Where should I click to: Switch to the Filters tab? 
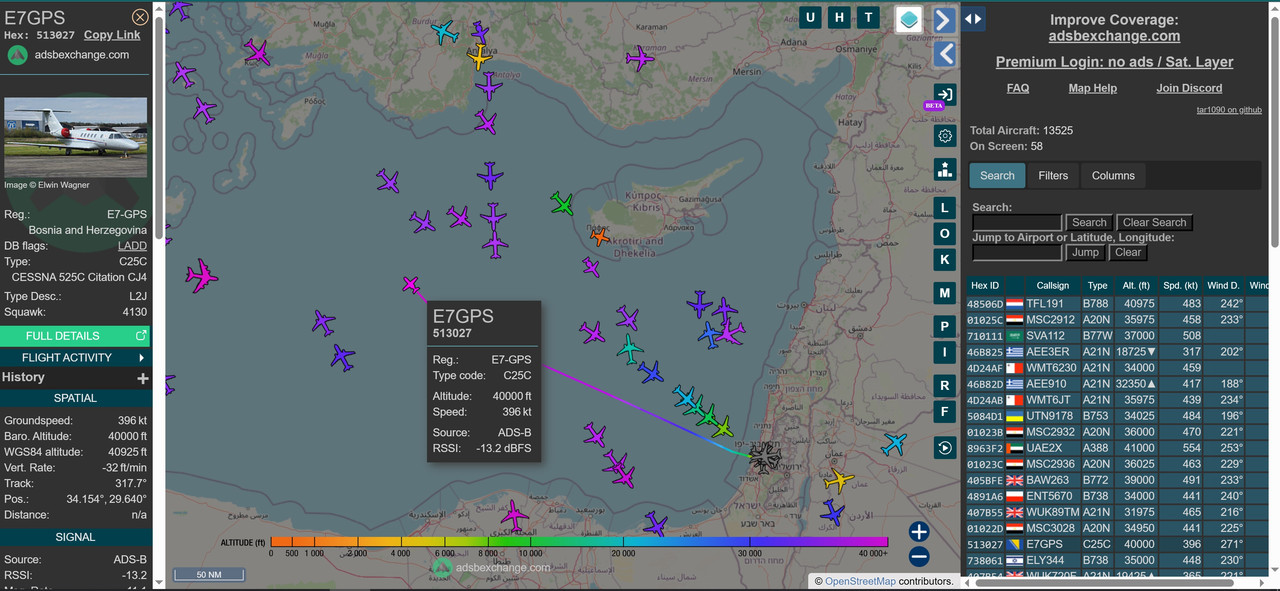point(1053,175)
